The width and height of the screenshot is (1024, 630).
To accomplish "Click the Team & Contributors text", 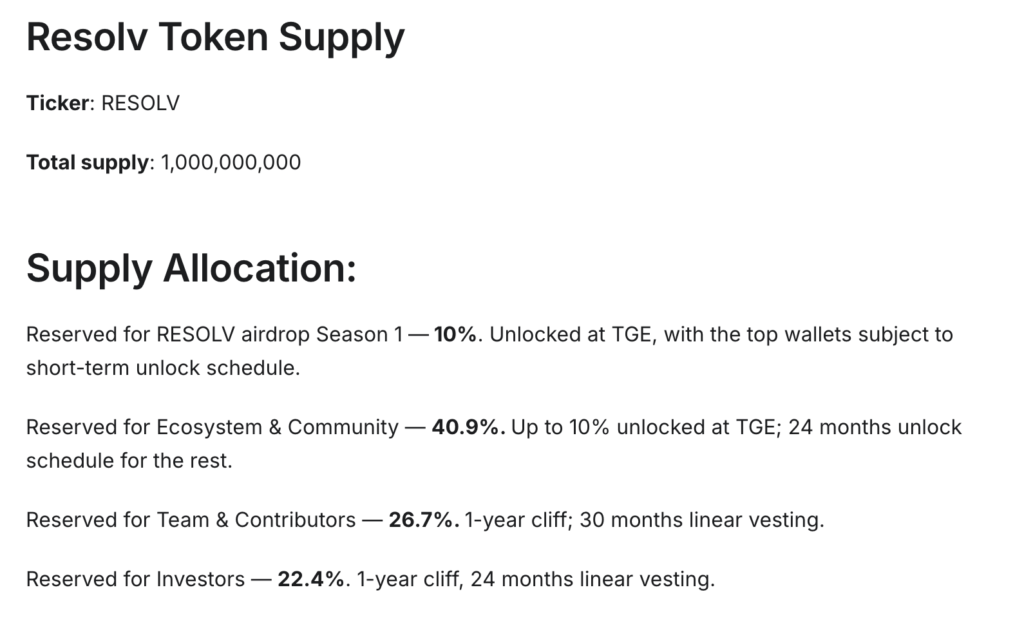I will [256, 520].
